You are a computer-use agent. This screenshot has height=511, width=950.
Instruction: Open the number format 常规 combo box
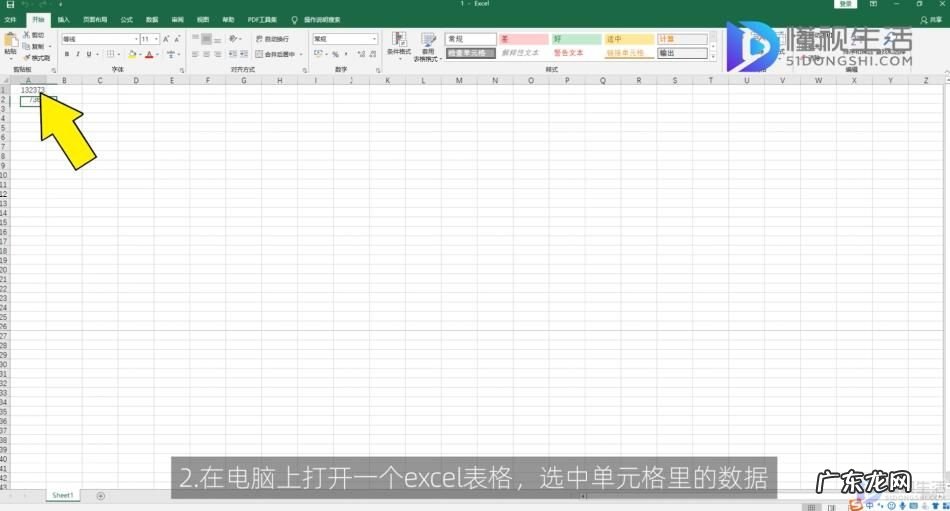345,39
